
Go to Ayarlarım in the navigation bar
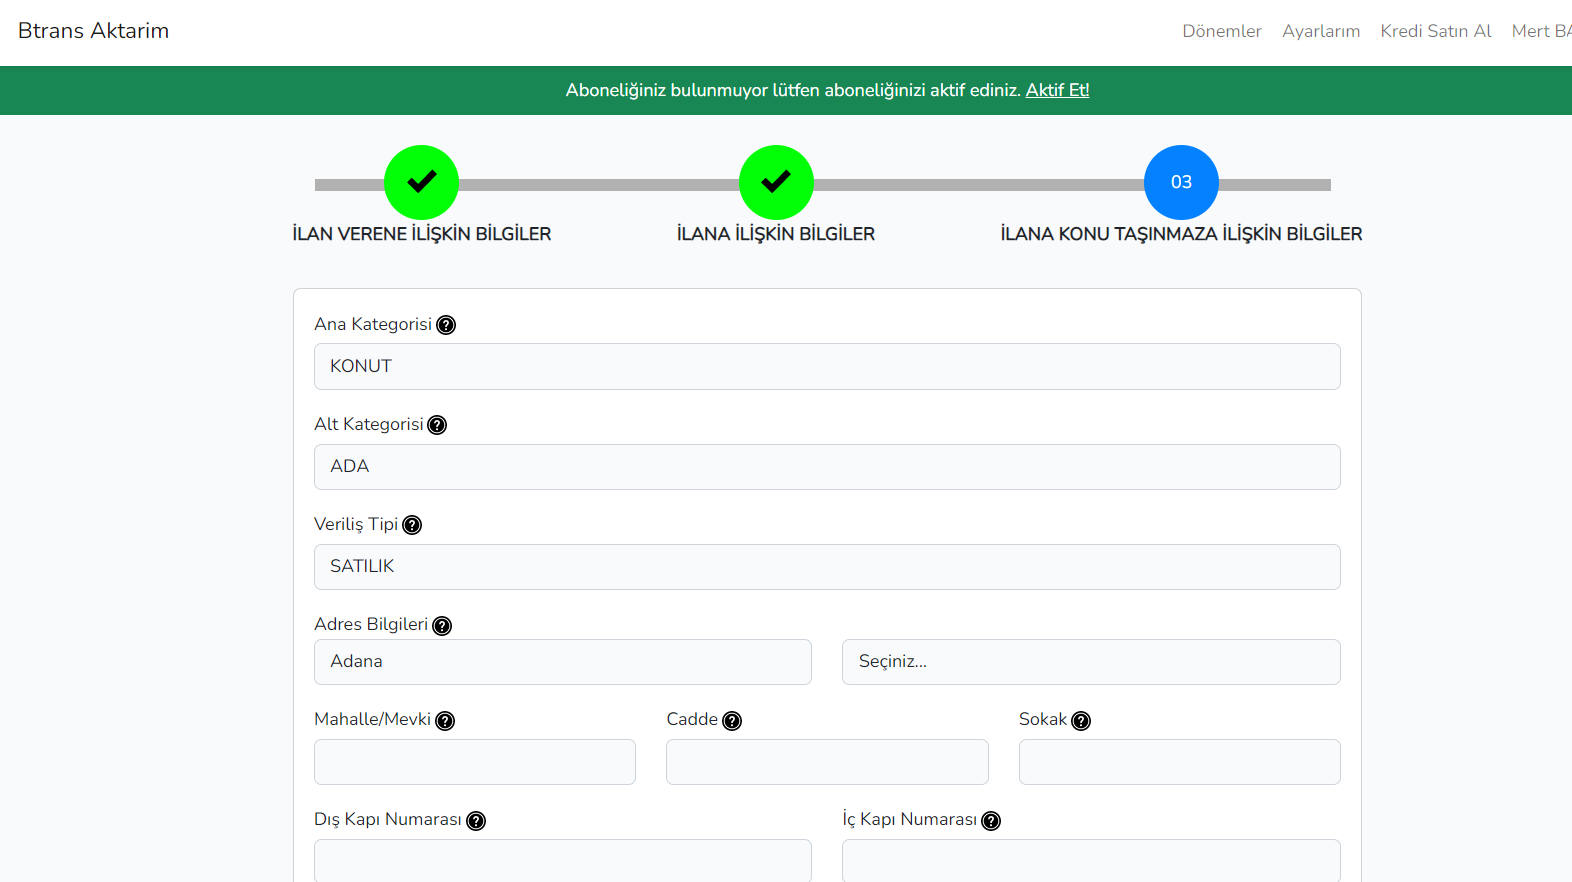pyautogui.click(x=1320, y=31)
